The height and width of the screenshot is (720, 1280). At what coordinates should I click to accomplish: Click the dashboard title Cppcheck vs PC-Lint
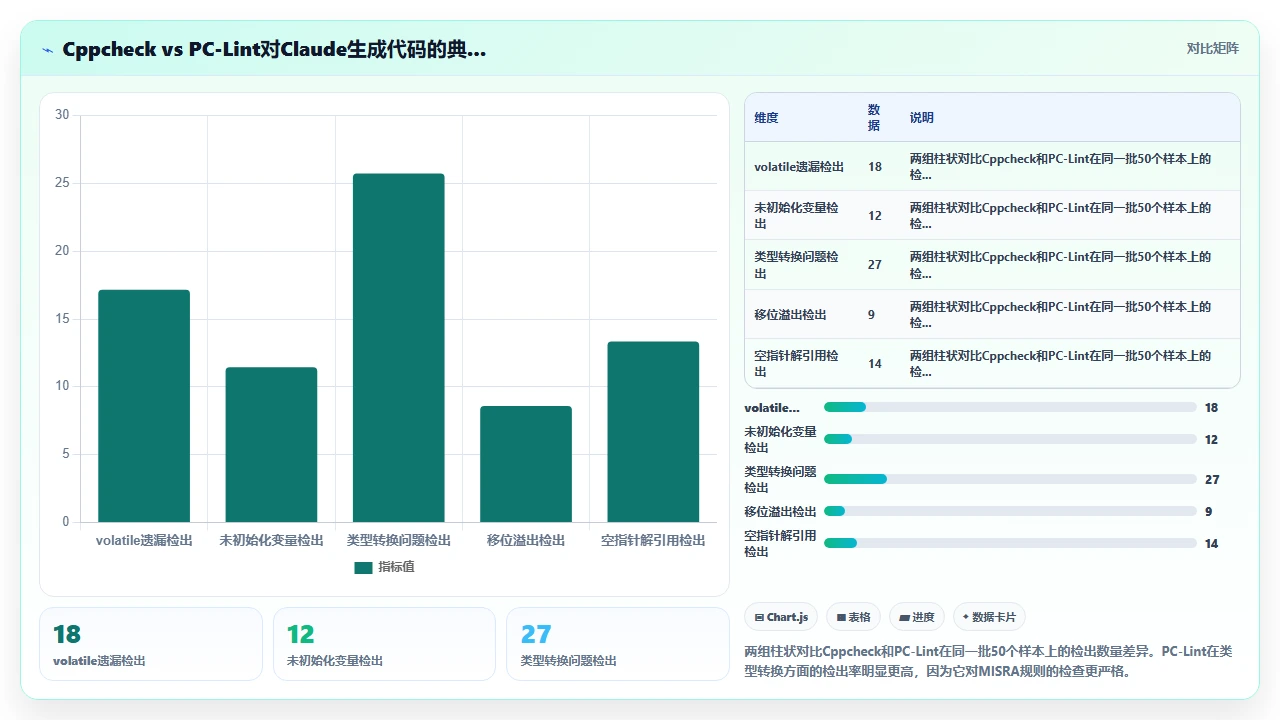(x=274, y=50)
